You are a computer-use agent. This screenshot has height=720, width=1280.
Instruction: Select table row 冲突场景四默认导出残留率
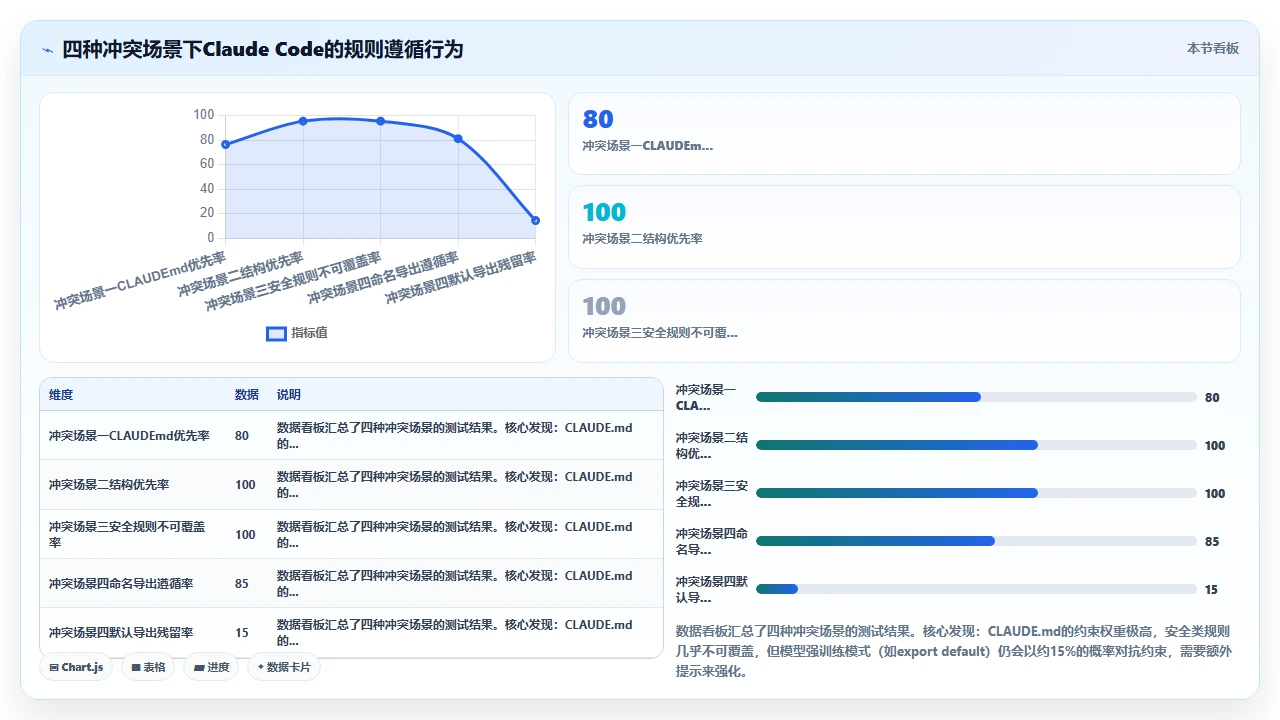click(351, 632)
